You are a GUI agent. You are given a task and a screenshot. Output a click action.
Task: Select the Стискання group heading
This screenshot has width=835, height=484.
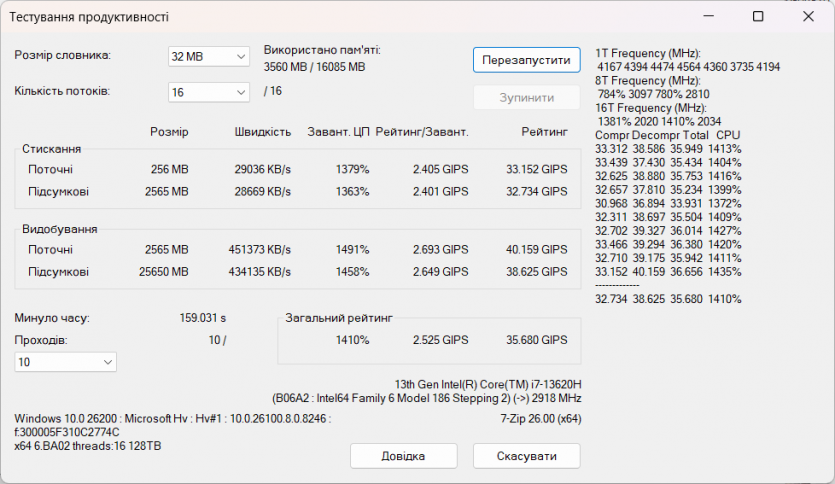click(52, 148)
